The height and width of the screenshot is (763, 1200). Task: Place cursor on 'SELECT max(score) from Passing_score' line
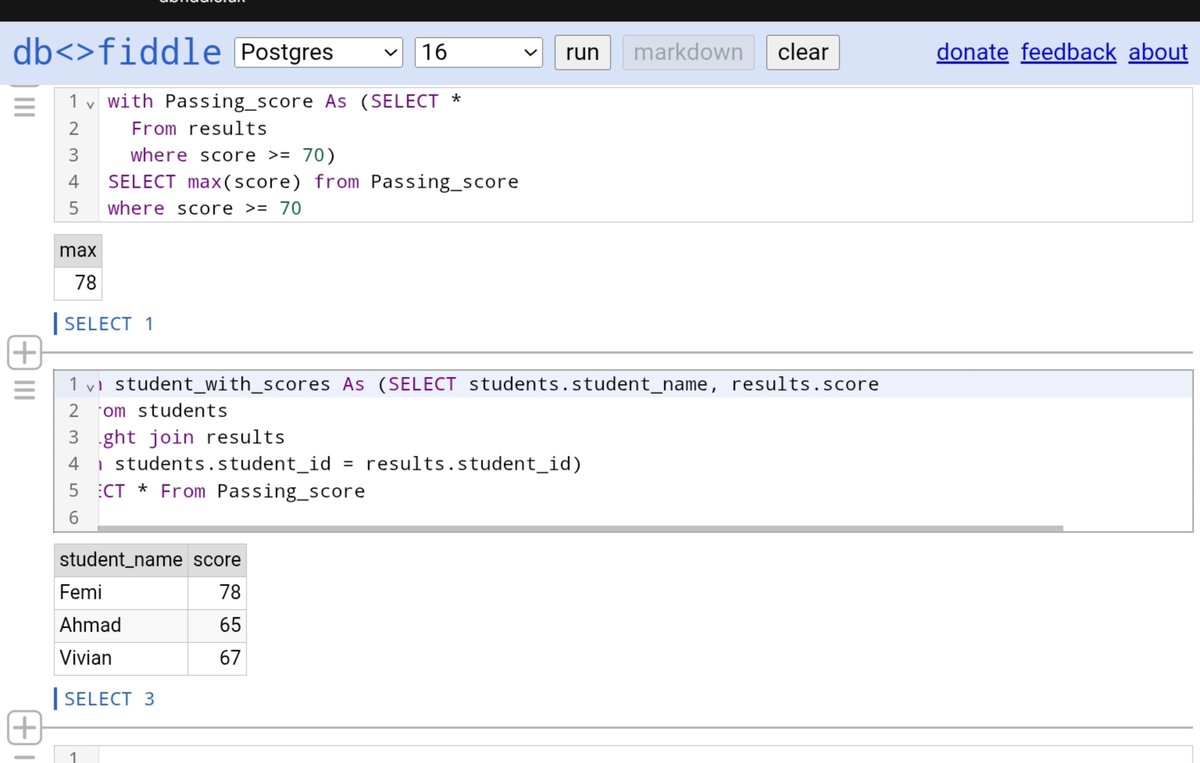(x=313, y=182)
